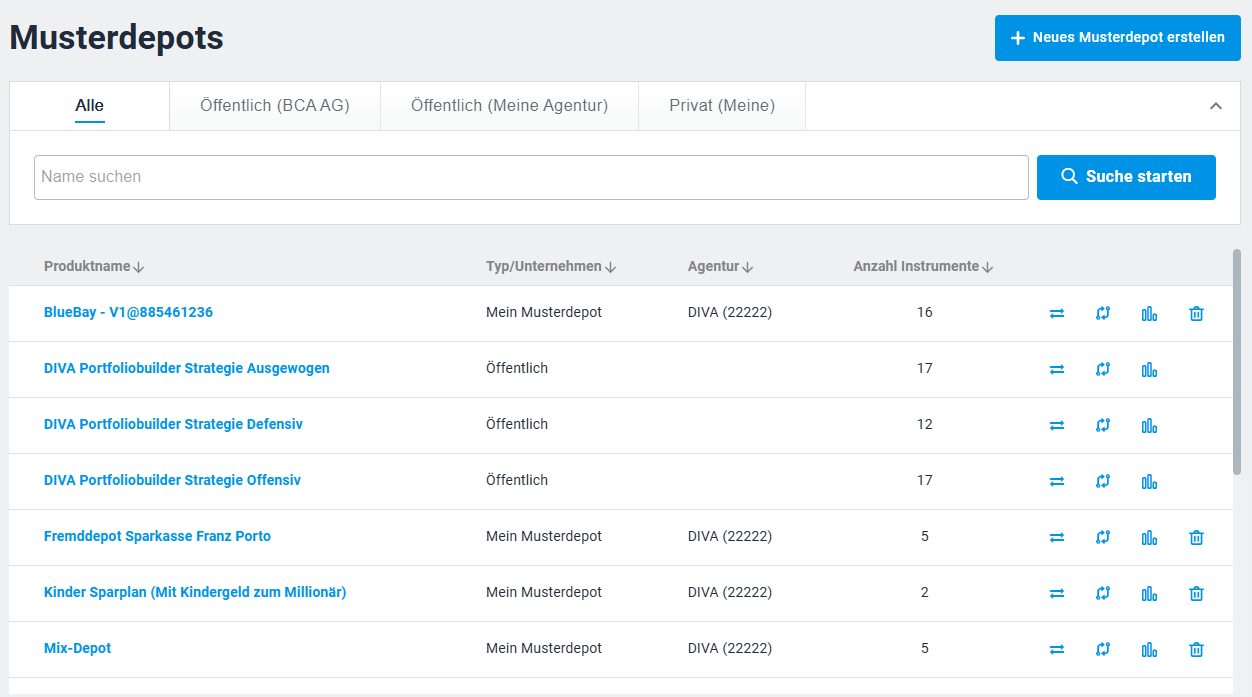
Task: Click refresh cycle icon for Strategie Ausgewogen row
Action: point(1103,369)
